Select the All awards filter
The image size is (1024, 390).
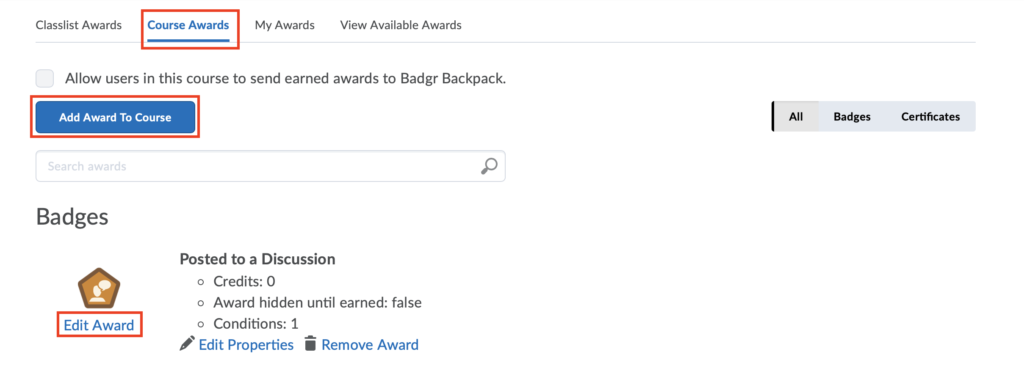click(x=795, y=117)
